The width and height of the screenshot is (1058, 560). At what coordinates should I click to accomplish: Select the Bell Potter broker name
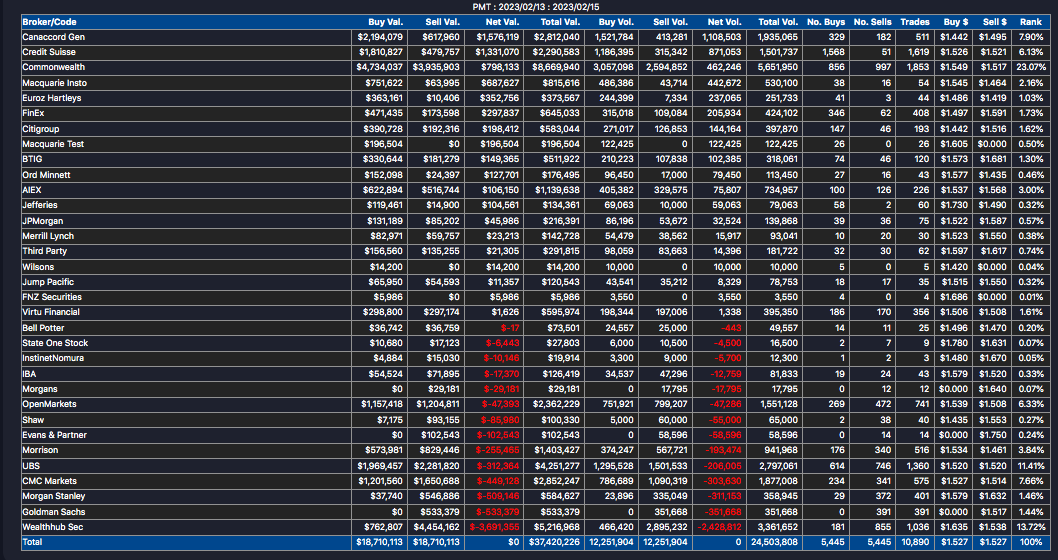pos(43,328)
